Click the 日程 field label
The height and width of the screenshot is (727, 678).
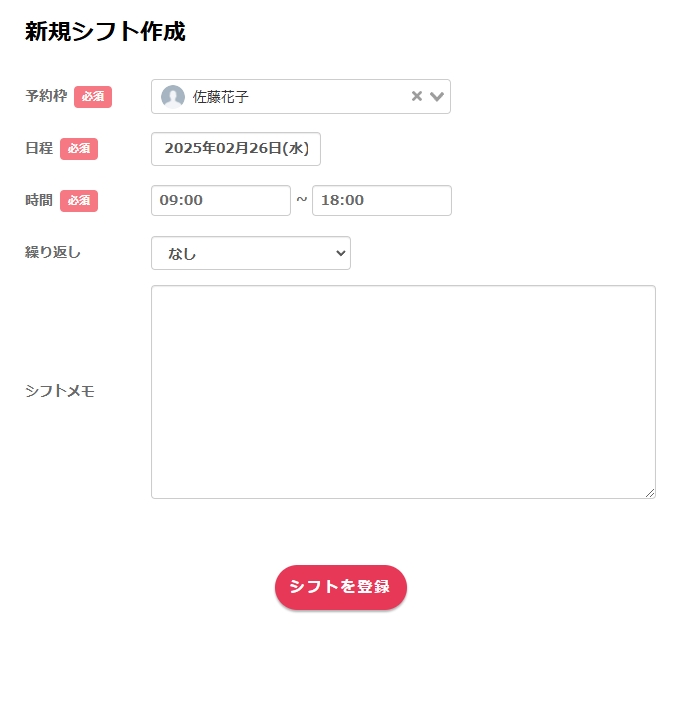(x=39, y=149)
